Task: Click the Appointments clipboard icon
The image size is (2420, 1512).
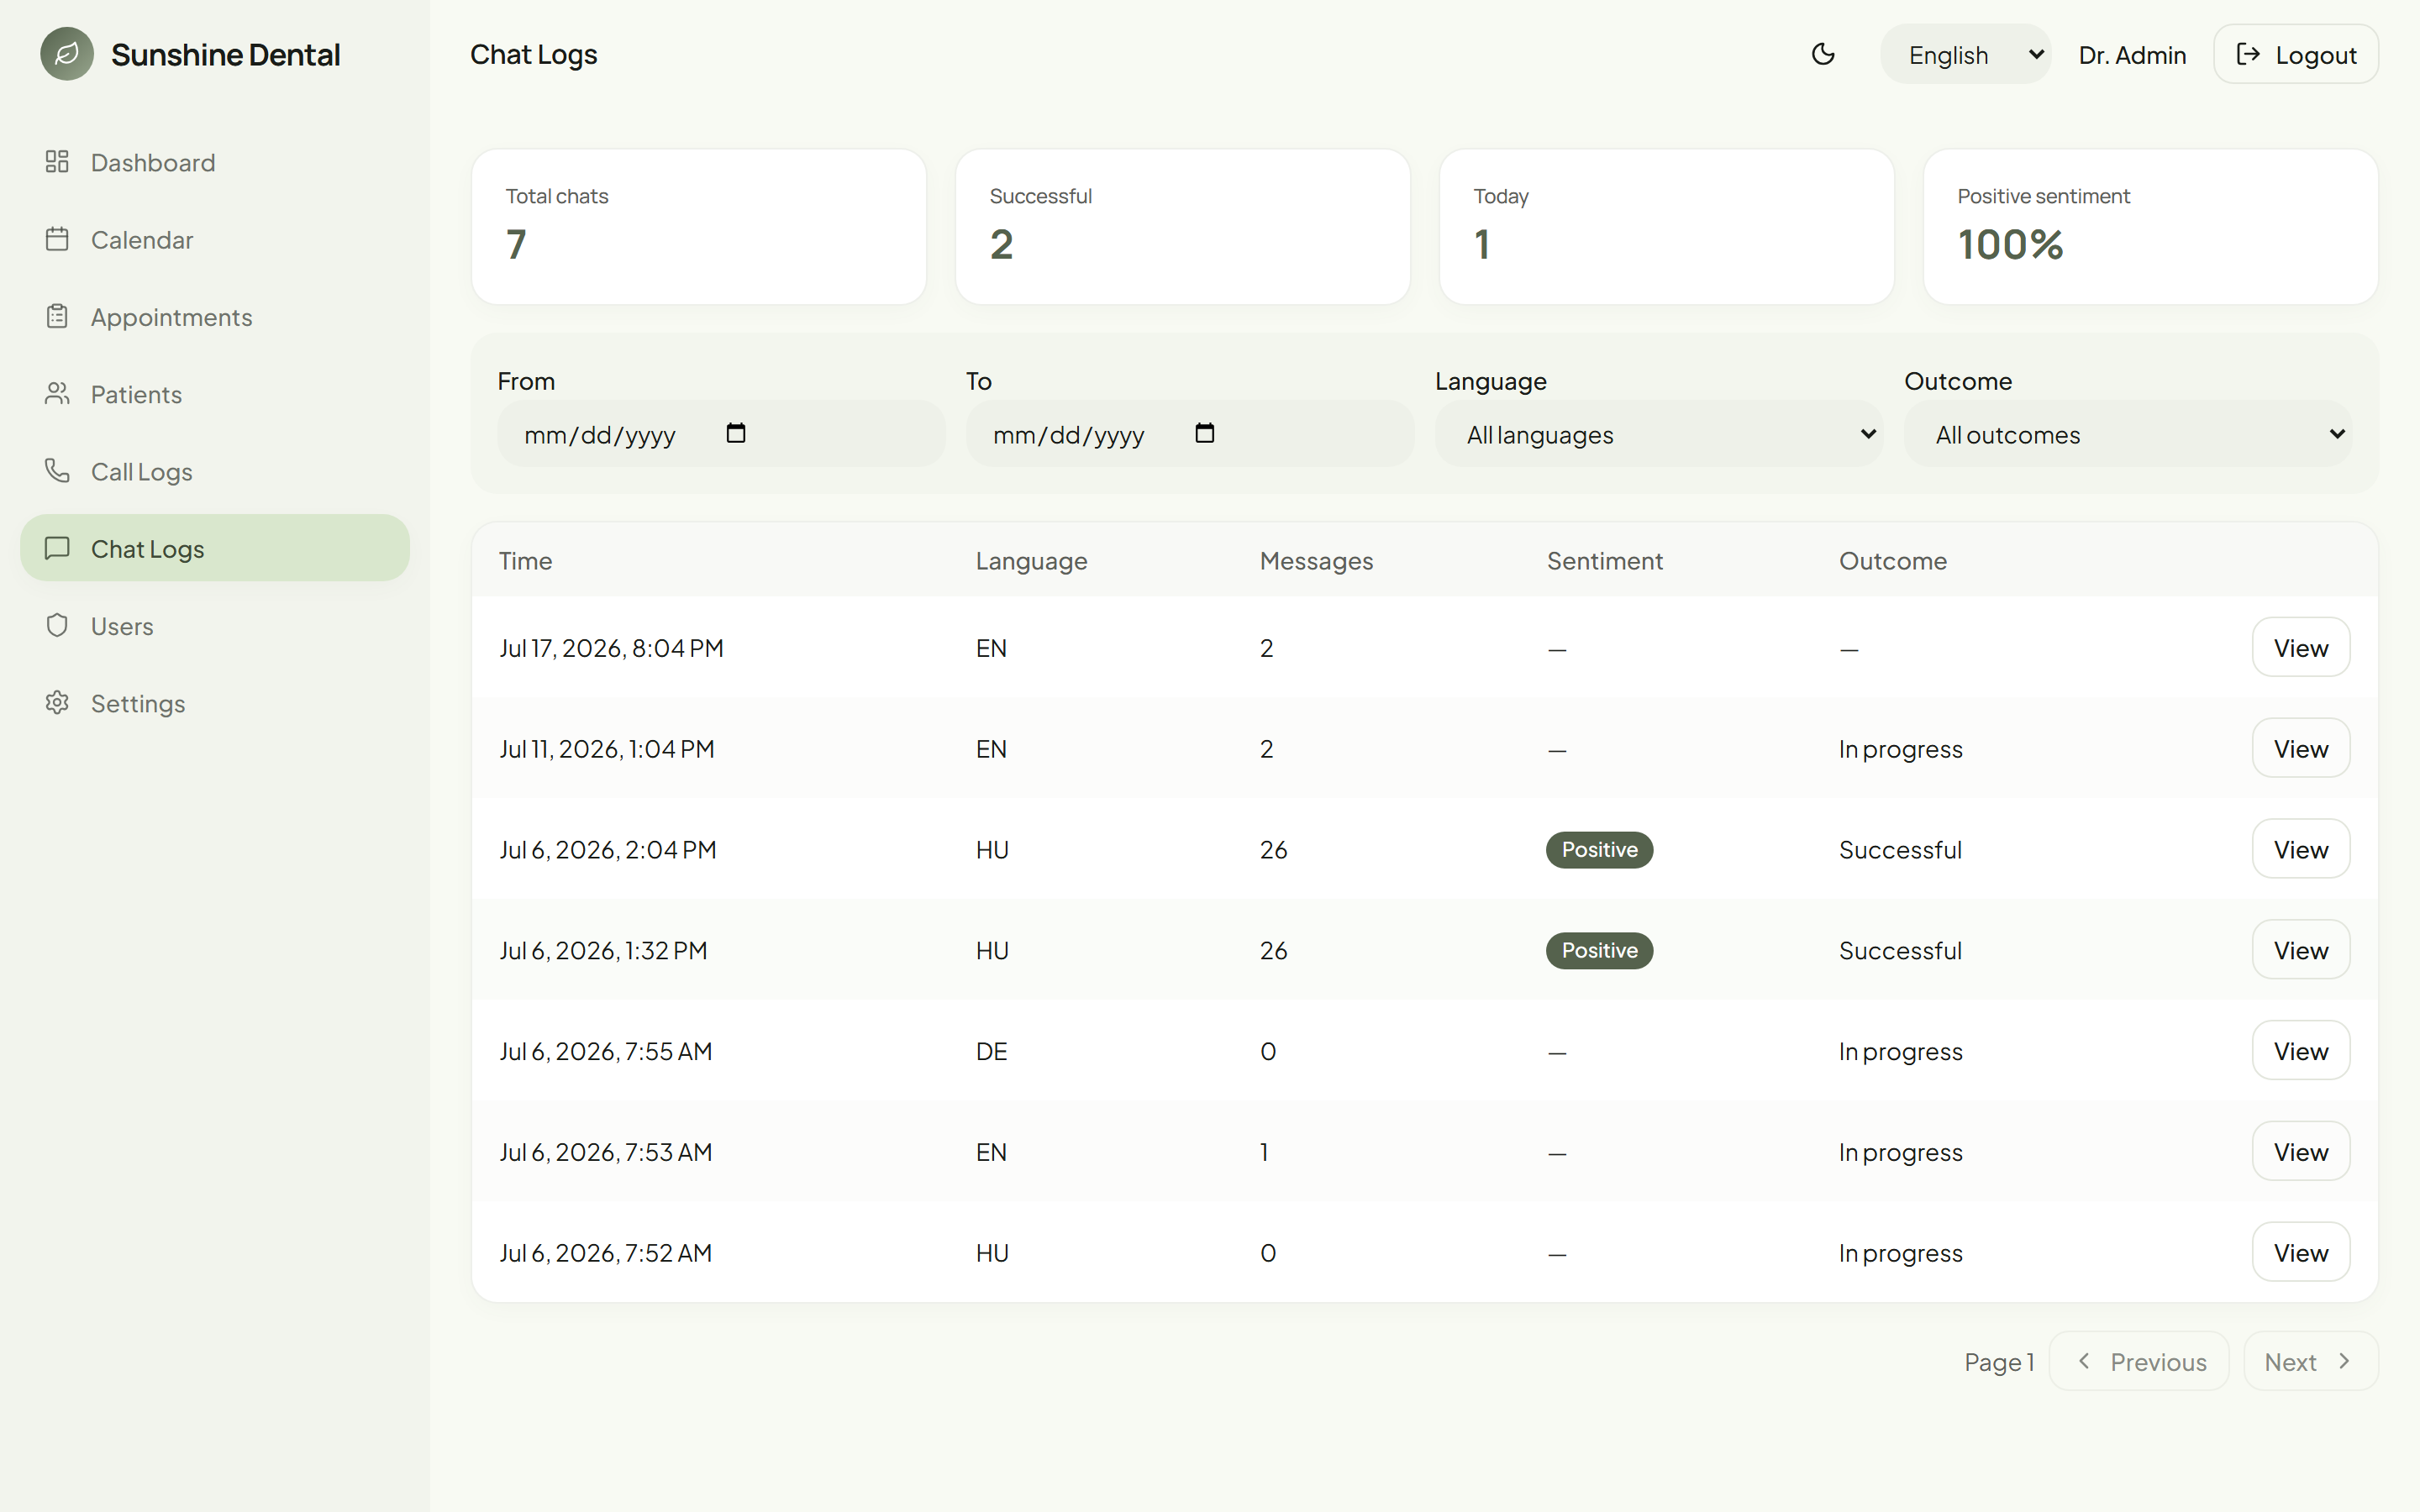Action: point(57,316)
